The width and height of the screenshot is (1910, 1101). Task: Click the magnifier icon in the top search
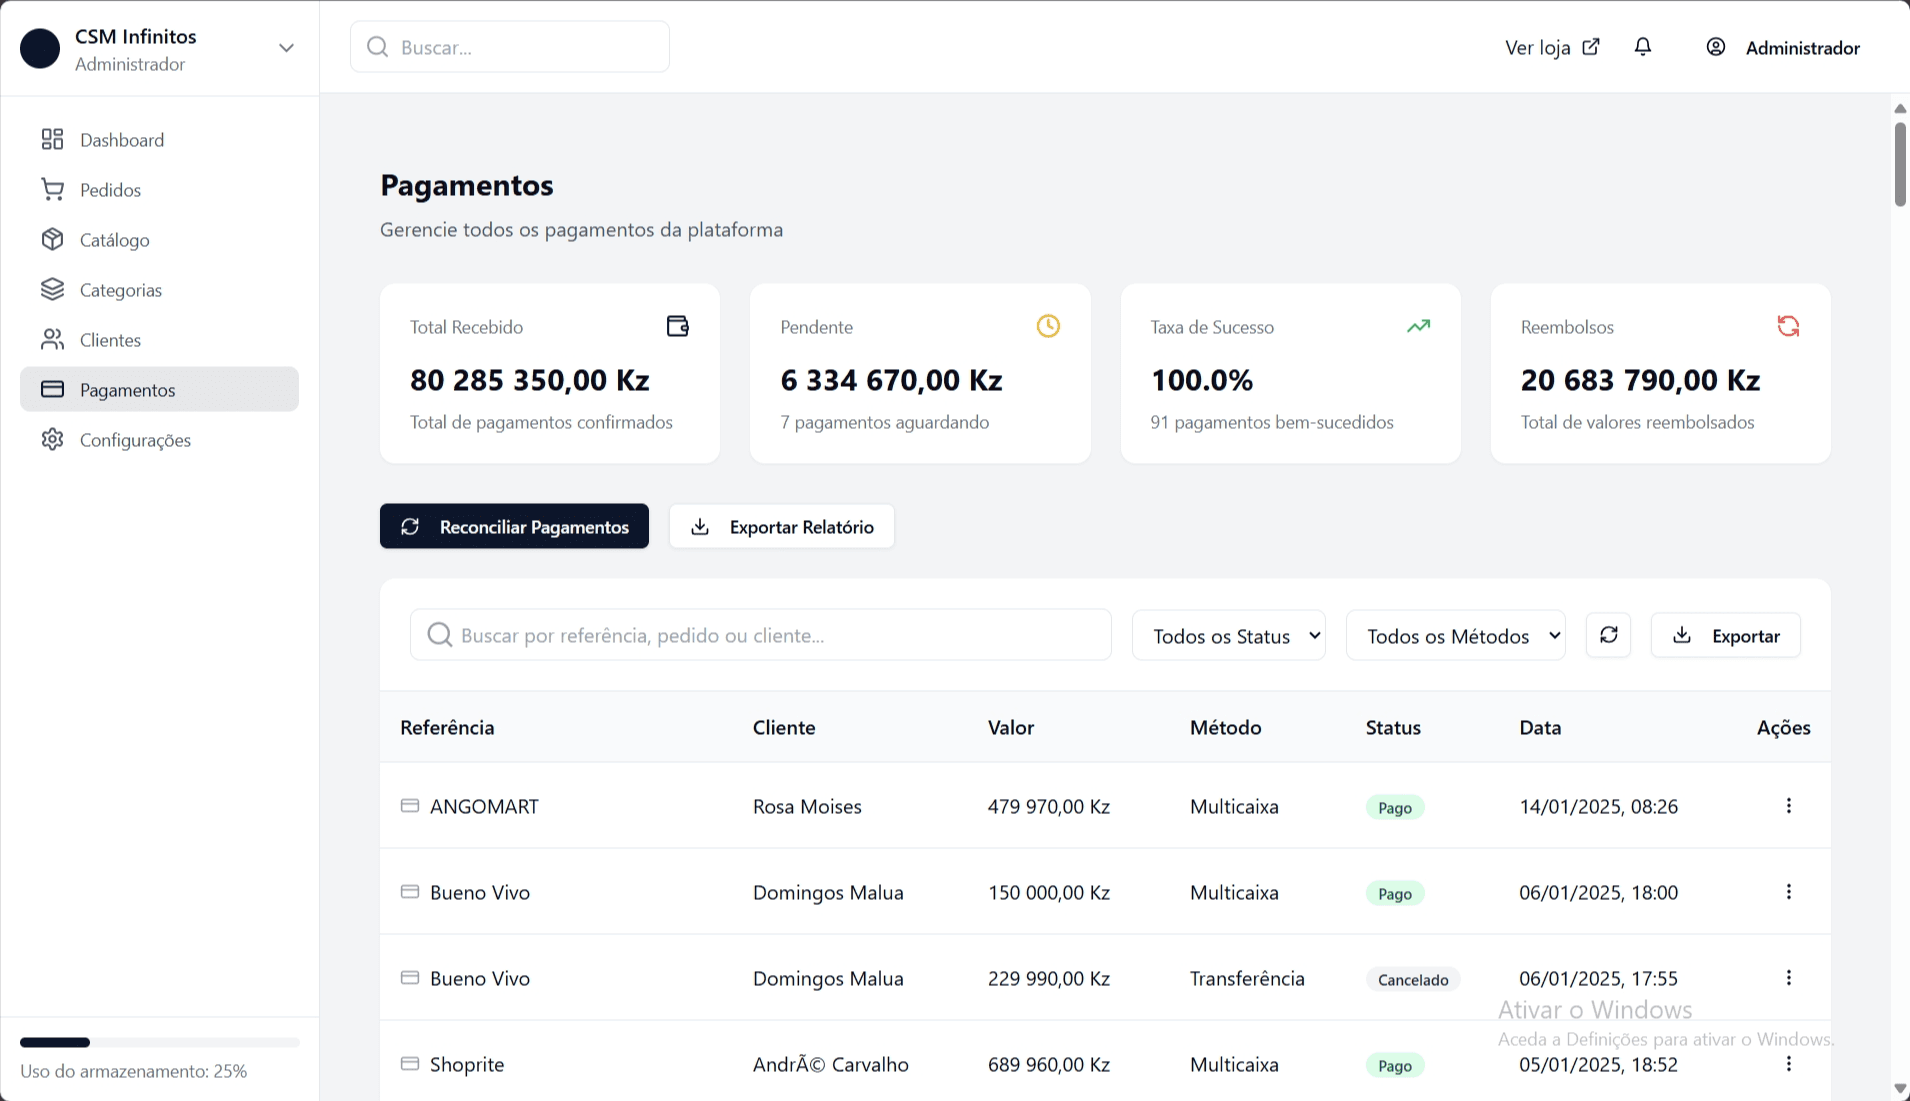[377, 47]
